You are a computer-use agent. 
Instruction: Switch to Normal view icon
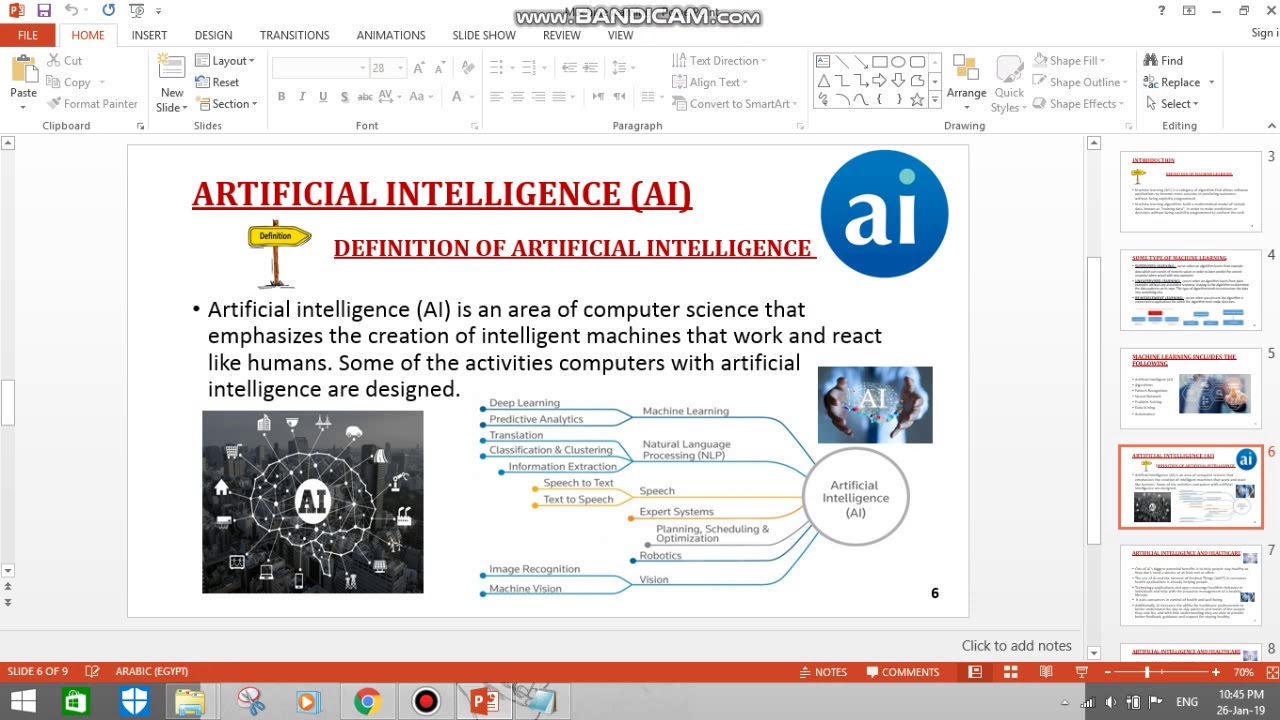point(974,672)
